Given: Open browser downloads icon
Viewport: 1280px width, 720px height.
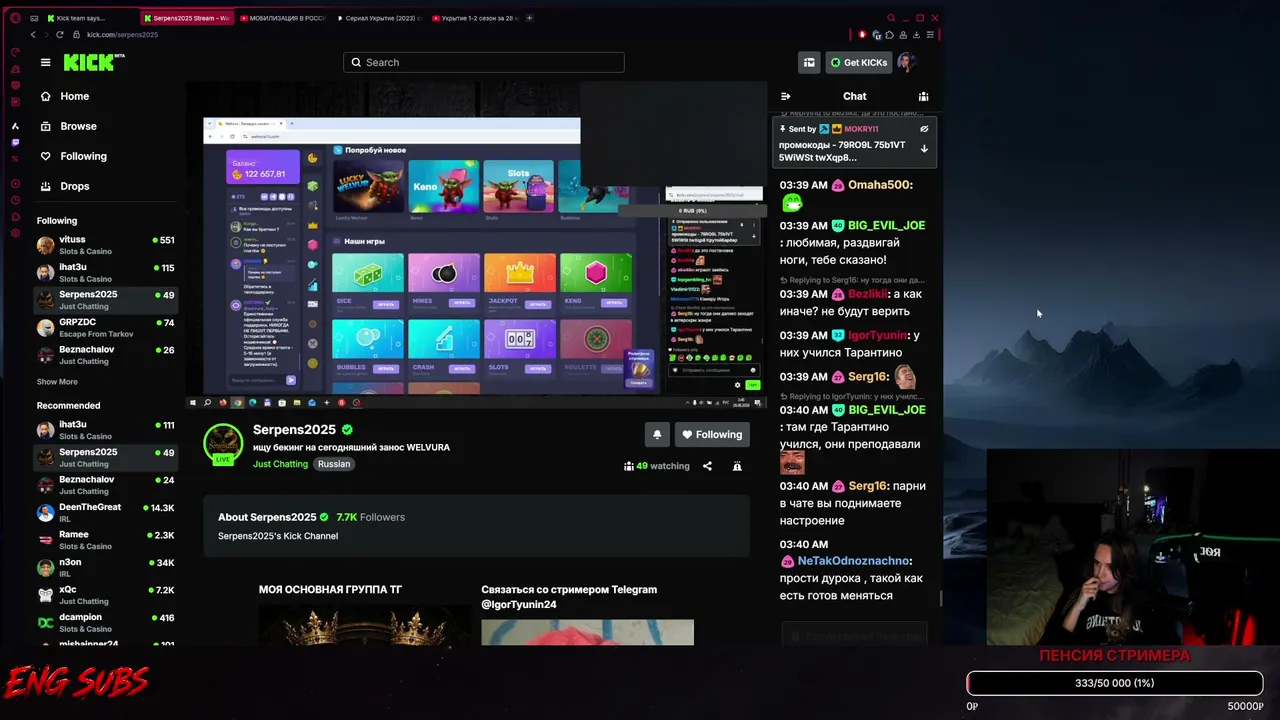Looking at the screenshot, I should point(916,35).
